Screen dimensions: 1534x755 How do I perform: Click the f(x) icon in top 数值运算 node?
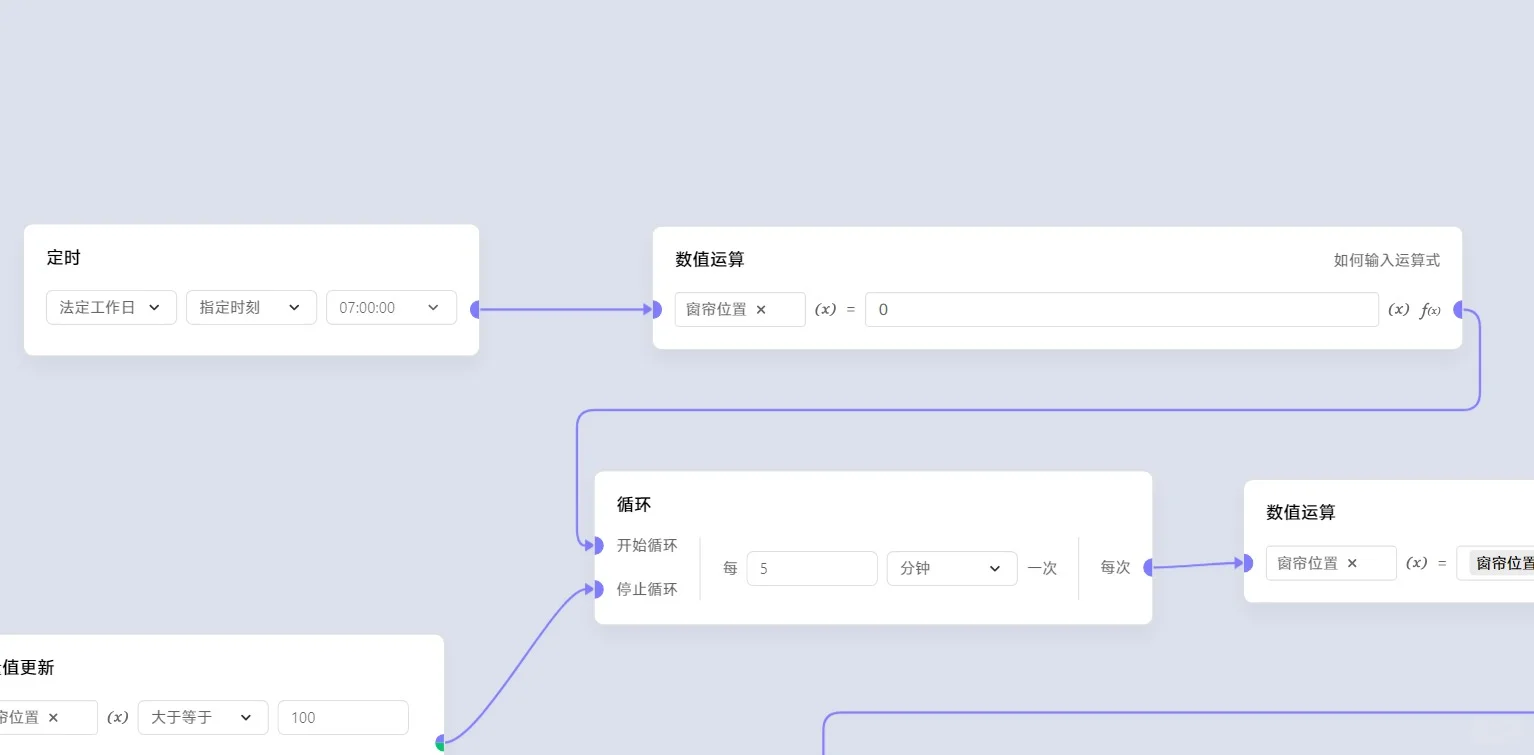point(1430,310)
